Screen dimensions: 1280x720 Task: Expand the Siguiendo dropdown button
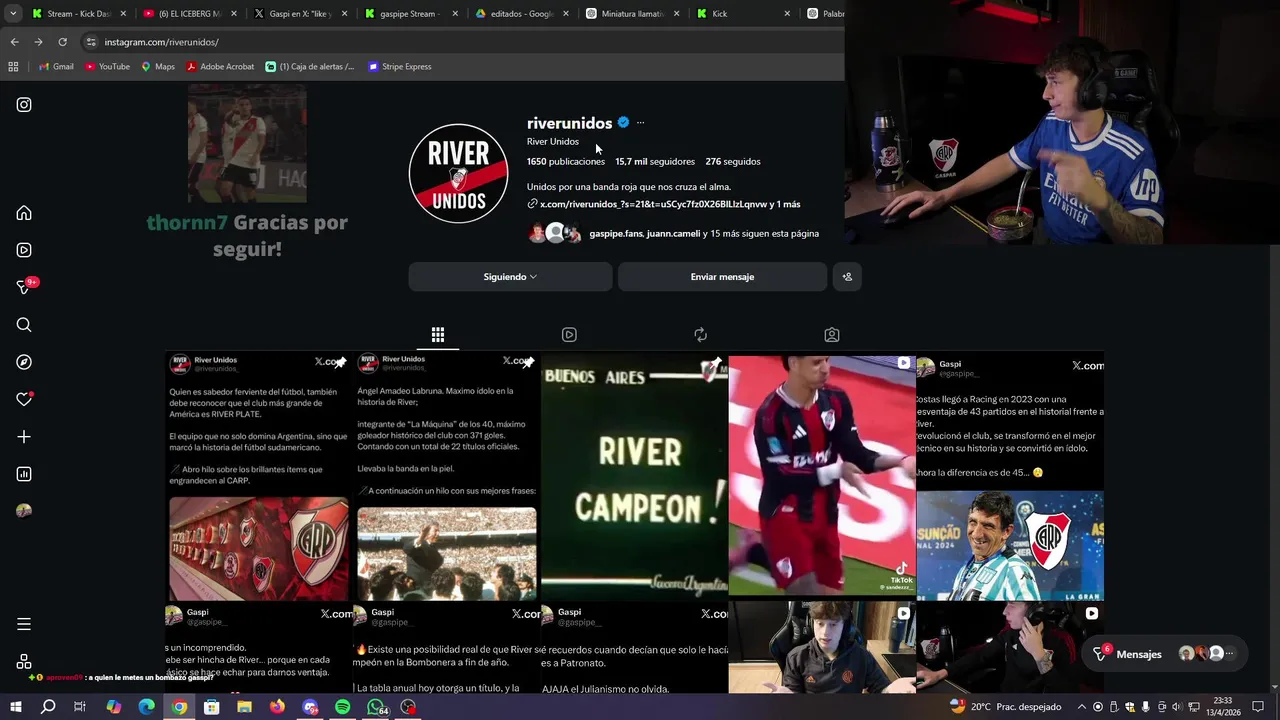tap(510, 277)
